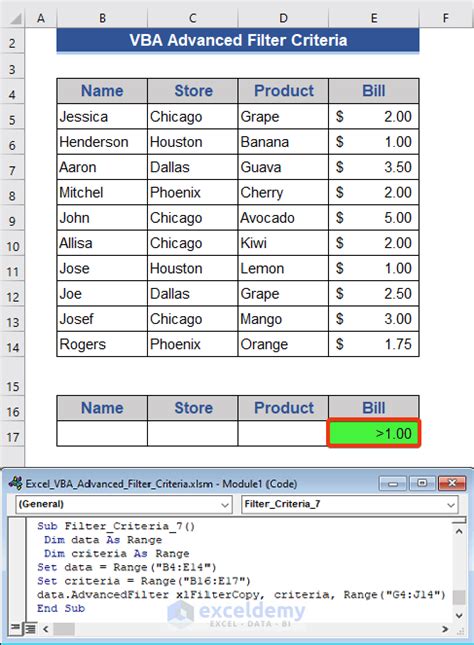Select the Aaron cell
This screenshot has height=645, width=474.
click(102, 167)
